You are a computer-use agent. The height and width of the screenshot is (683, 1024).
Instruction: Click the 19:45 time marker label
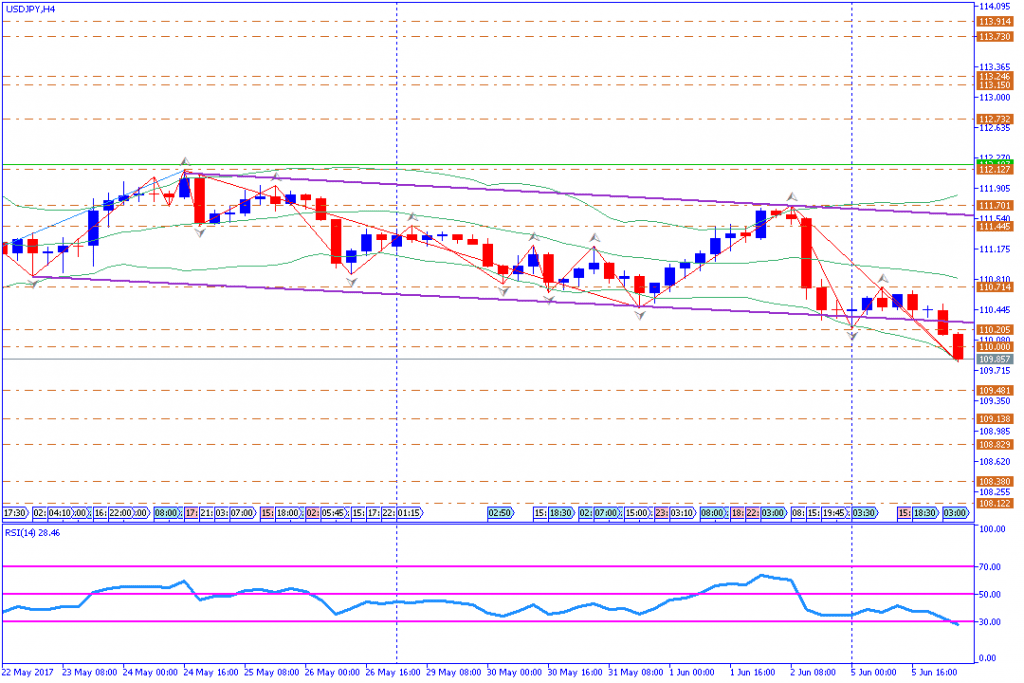click(834, 512)
